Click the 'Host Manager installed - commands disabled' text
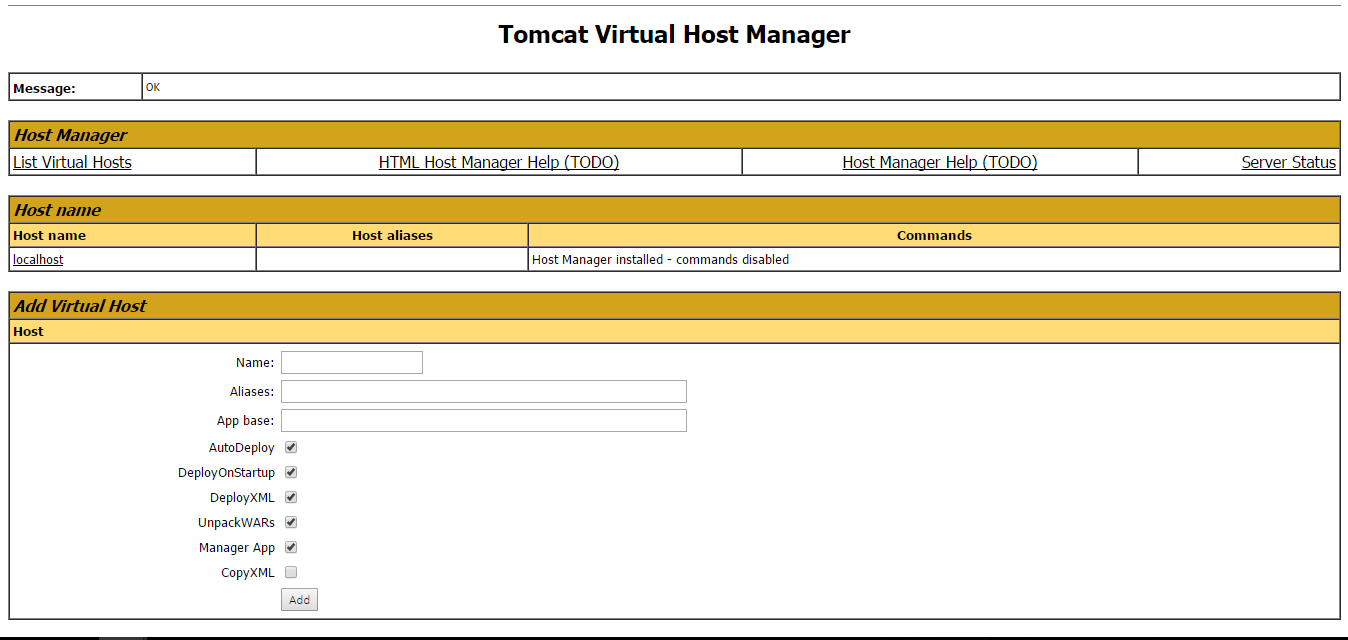 click(x=660, y=259)
